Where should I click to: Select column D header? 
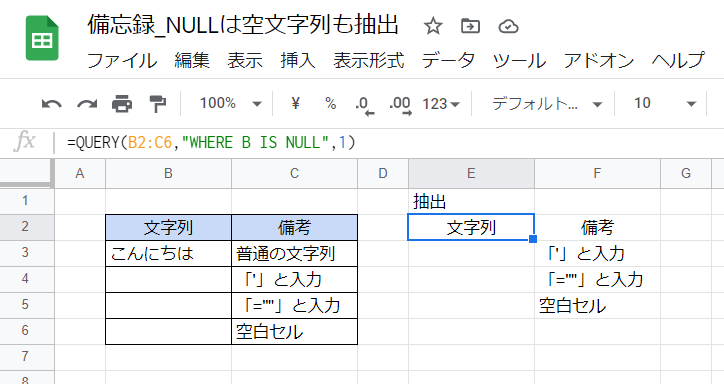click(383, 174)
